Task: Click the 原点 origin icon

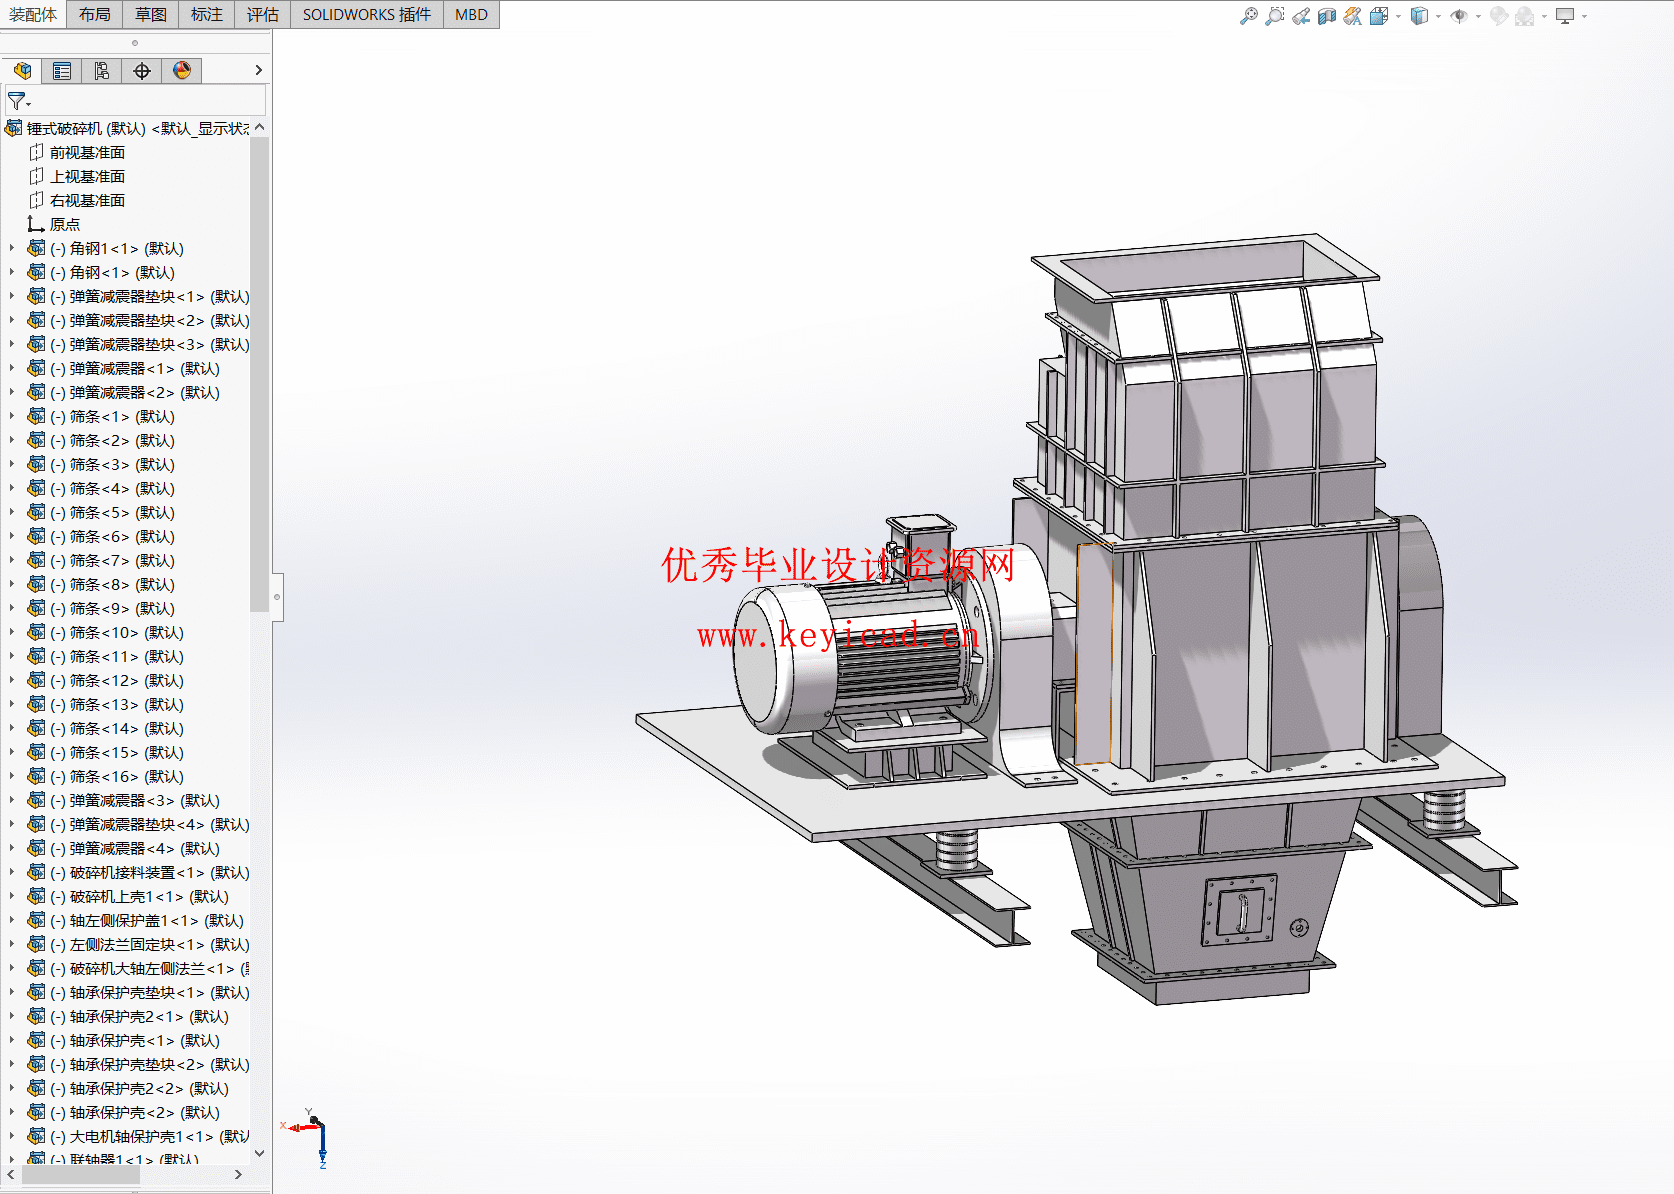Action: click(x=36, y=224)
